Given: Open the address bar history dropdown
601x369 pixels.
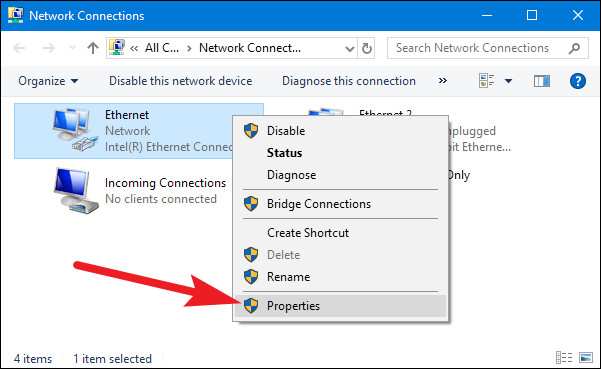Looking at the screenshot, I should click(x=349, y=49).
